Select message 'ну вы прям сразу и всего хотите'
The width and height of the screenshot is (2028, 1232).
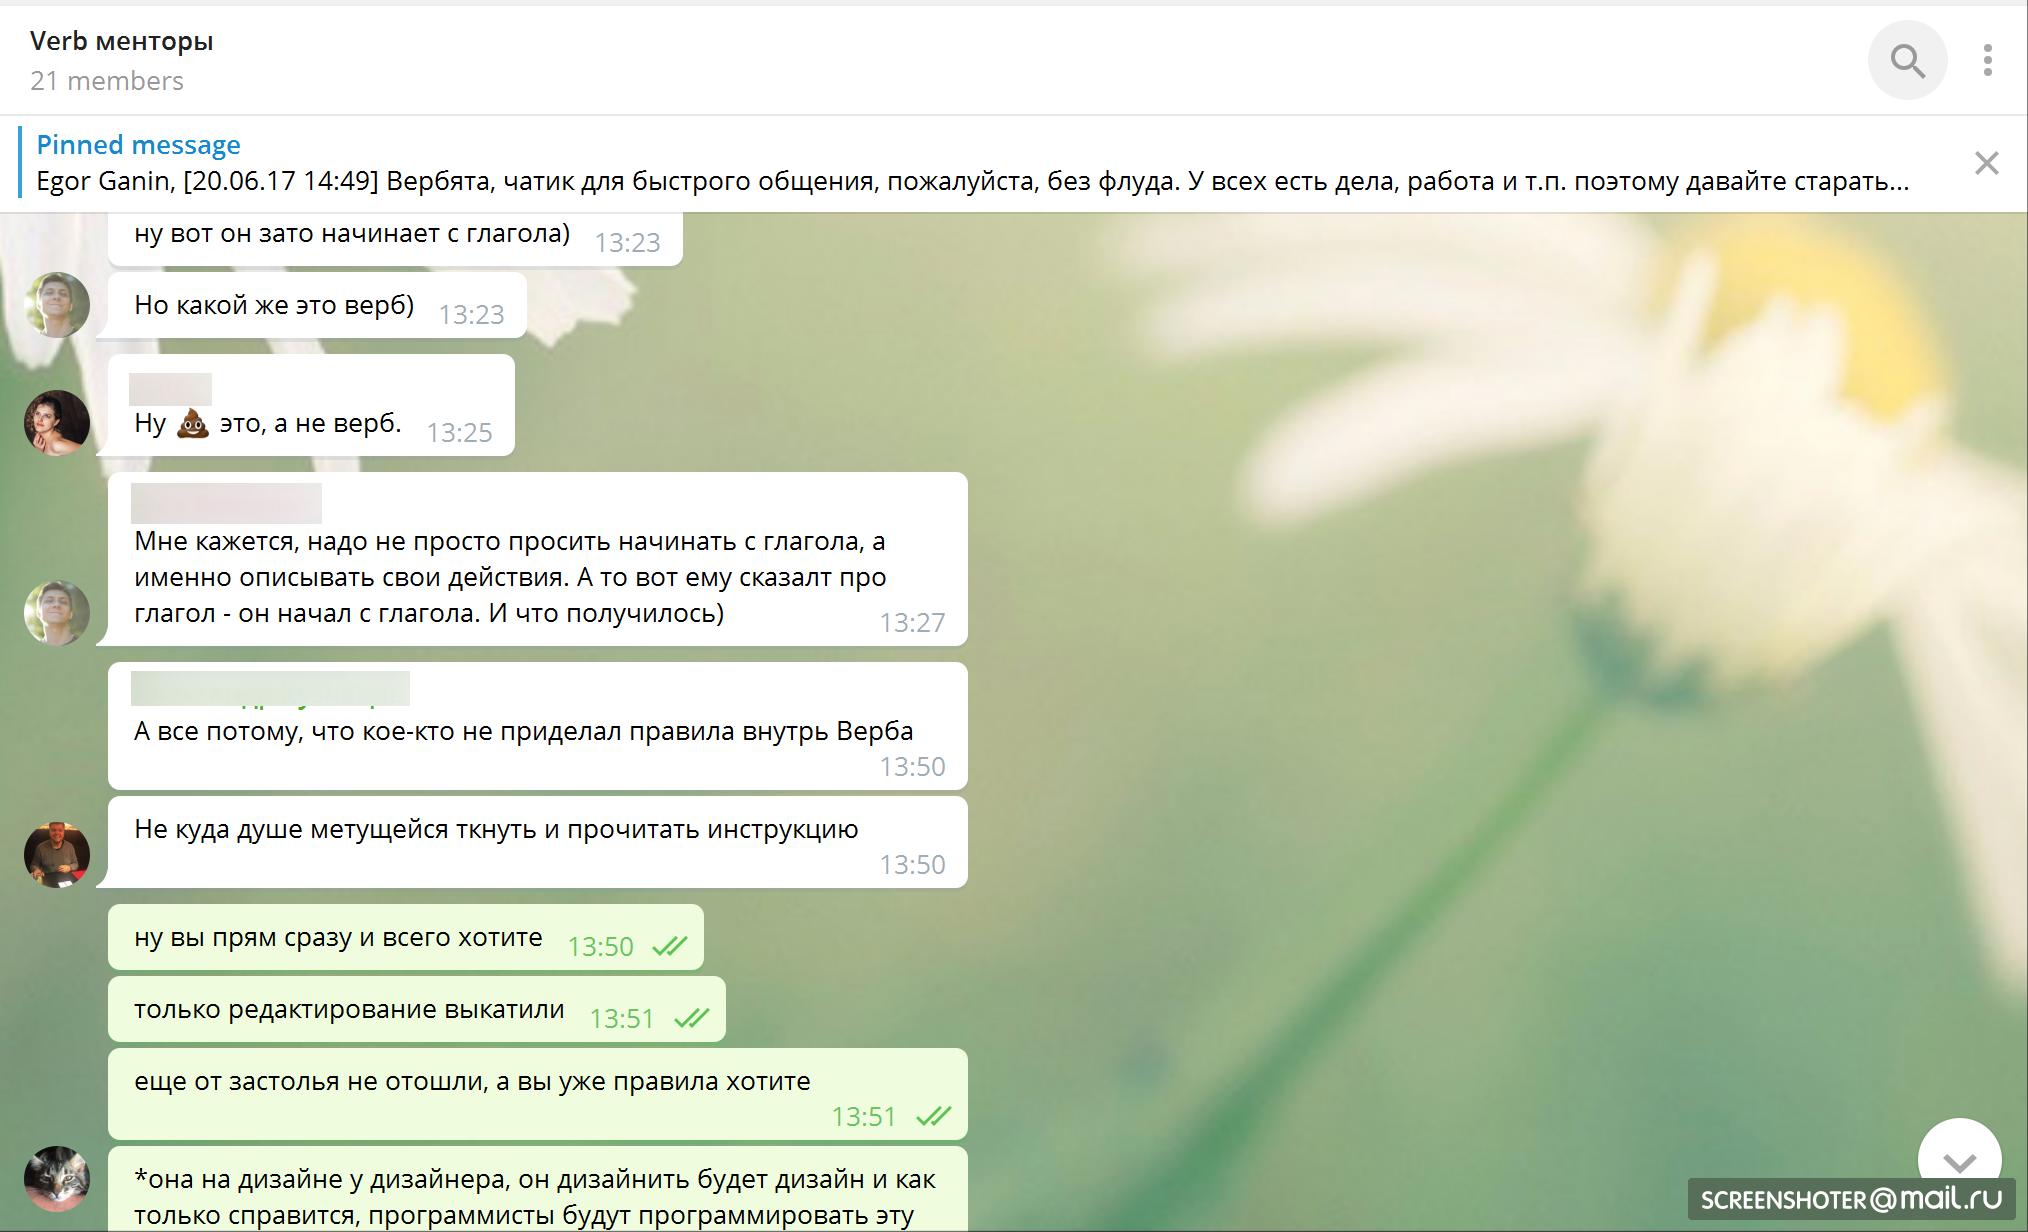tap(338, 938)
